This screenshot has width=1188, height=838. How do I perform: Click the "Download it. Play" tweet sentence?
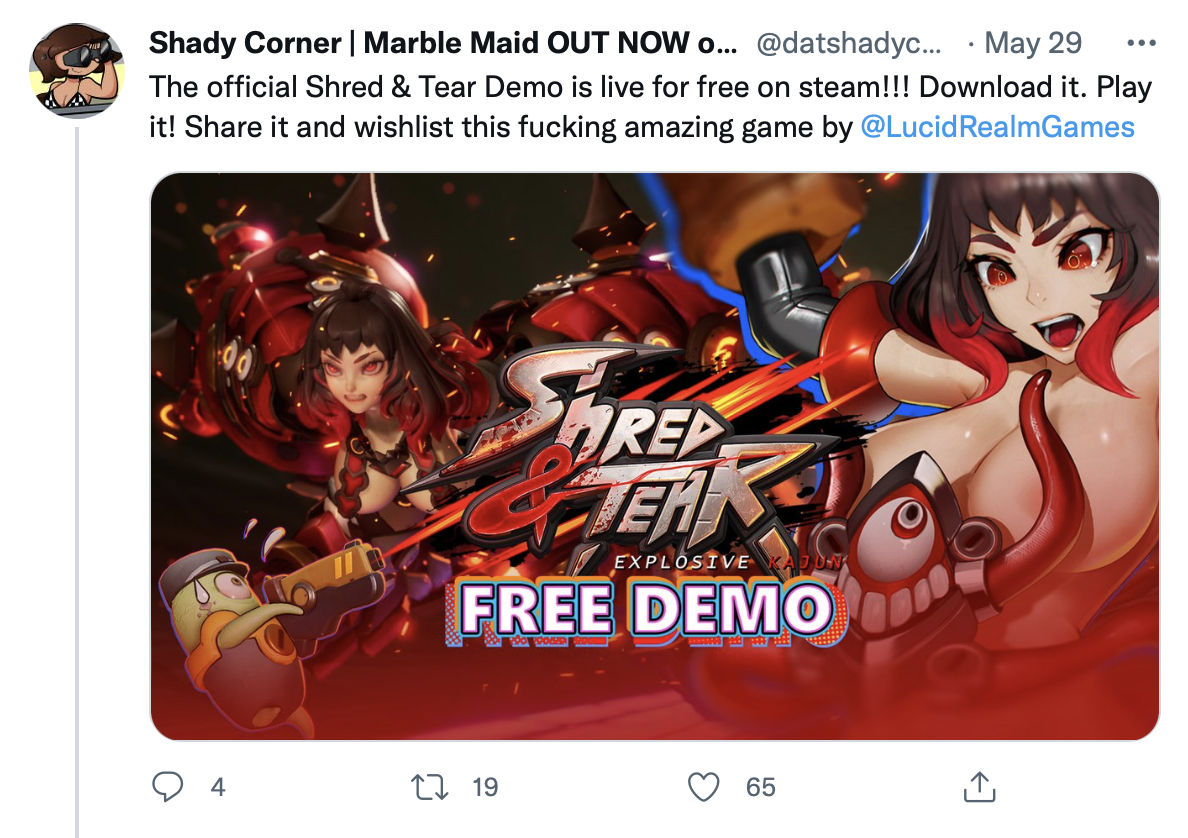(x=1035, y=87)
